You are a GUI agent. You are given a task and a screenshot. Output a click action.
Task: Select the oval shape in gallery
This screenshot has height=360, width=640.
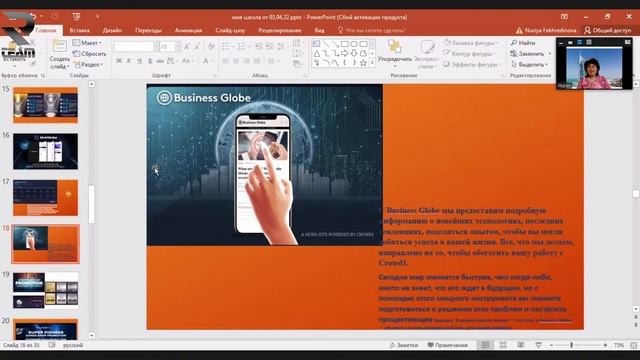point(354,44)
